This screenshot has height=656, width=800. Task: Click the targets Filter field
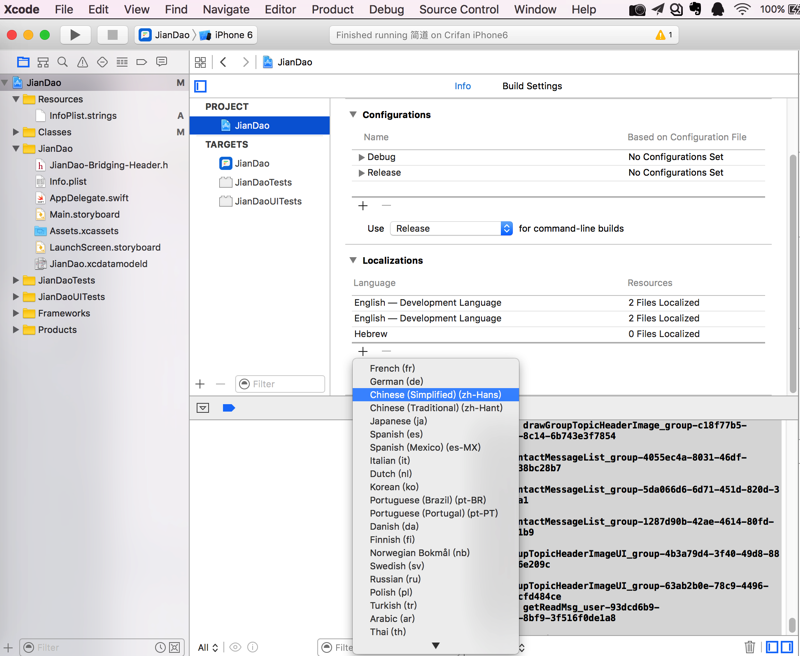(280, 384)
